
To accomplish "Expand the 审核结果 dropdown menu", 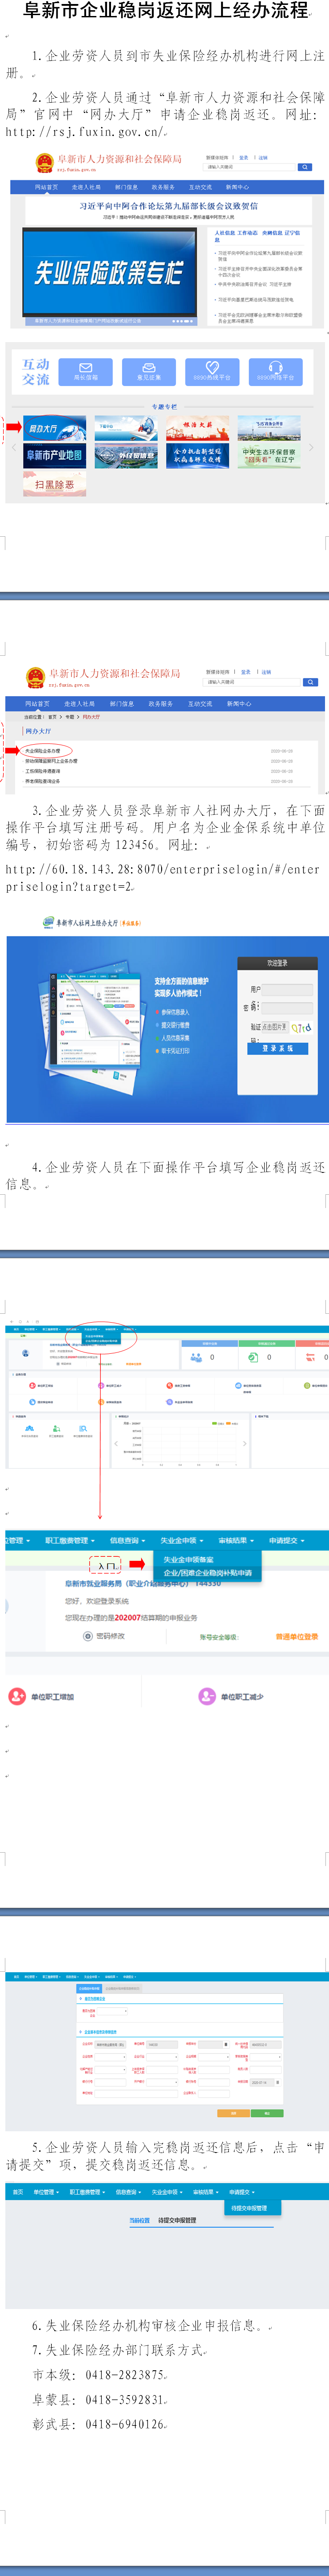I will point(236,1540).
